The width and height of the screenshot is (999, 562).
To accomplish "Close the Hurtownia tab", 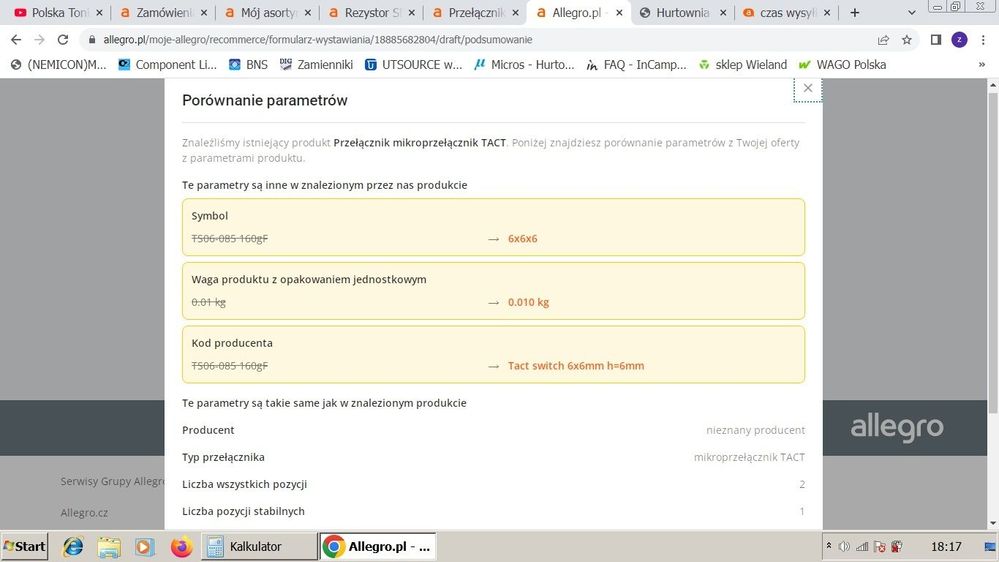I will 722,13.
